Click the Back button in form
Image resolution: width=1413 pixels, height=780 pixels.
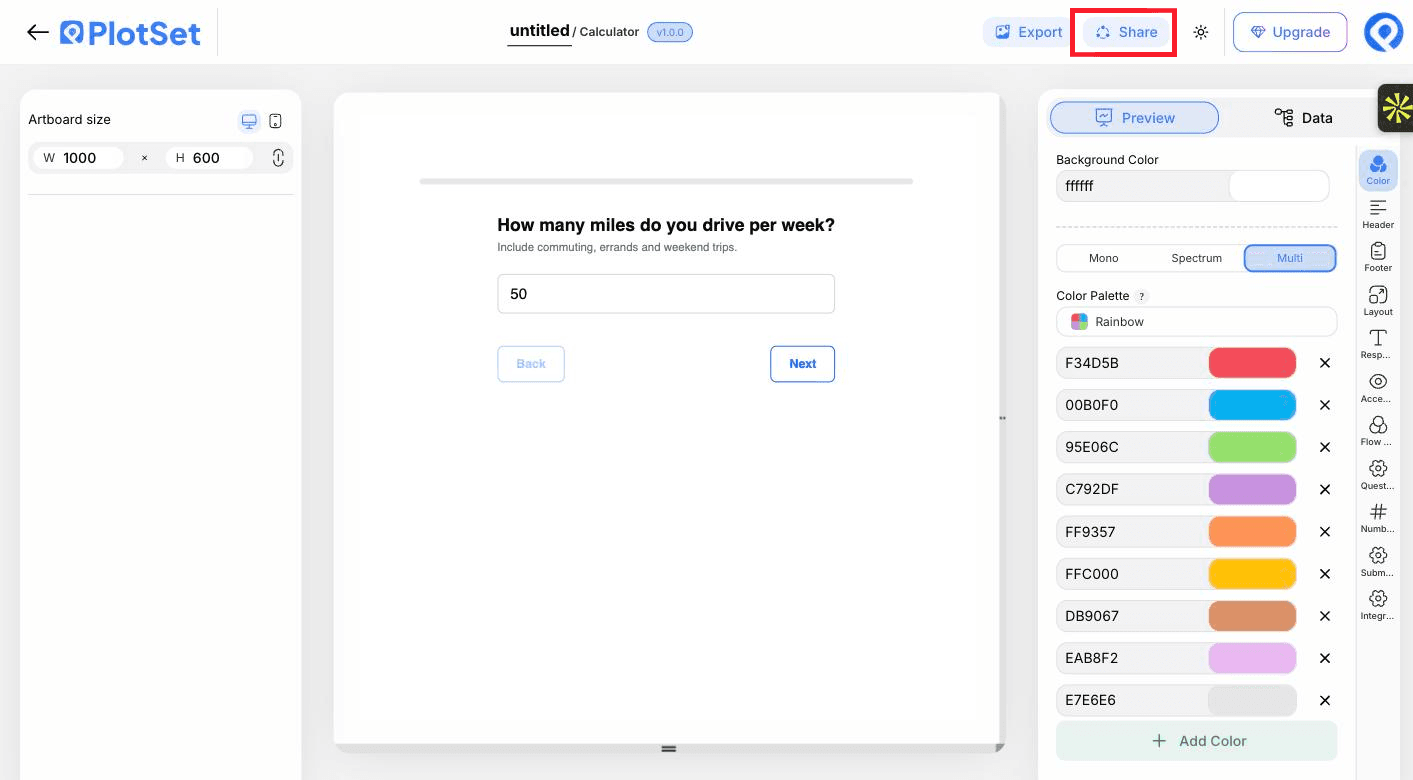tap(531, 364)
